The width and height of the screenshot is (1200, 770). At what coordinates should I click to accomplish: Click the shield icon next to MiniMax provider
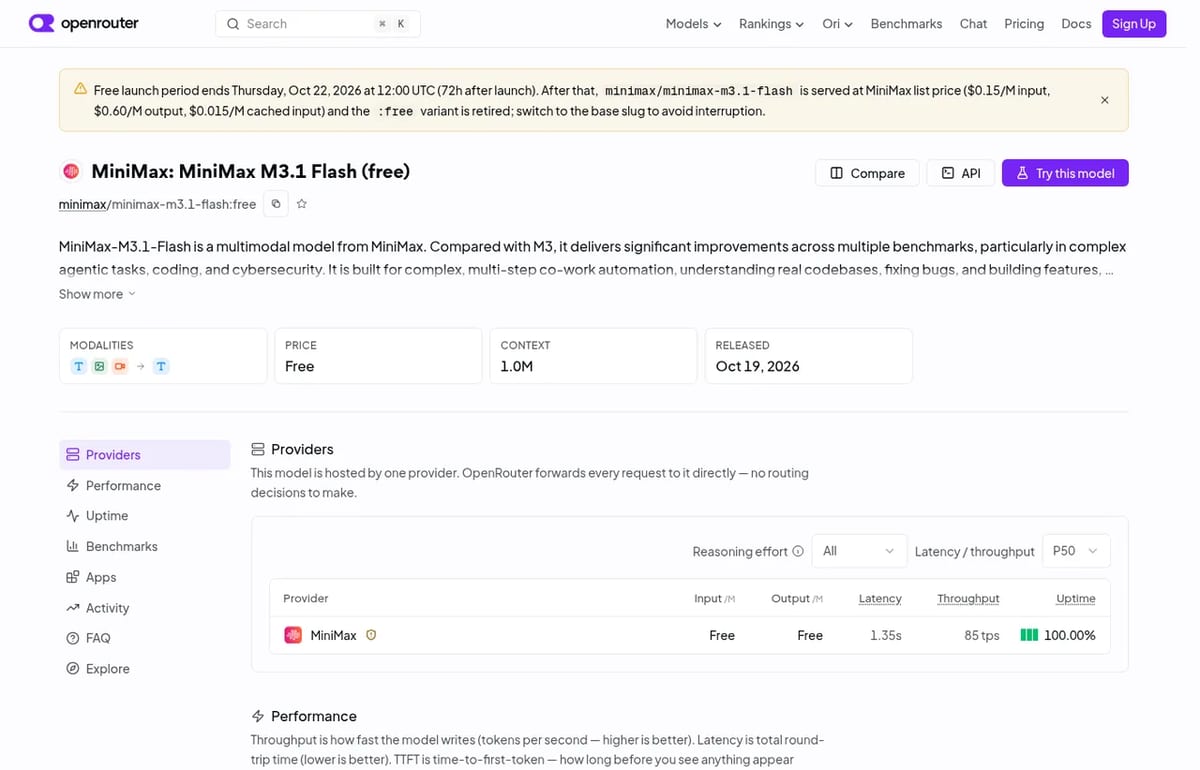click(x=371, y=635)
